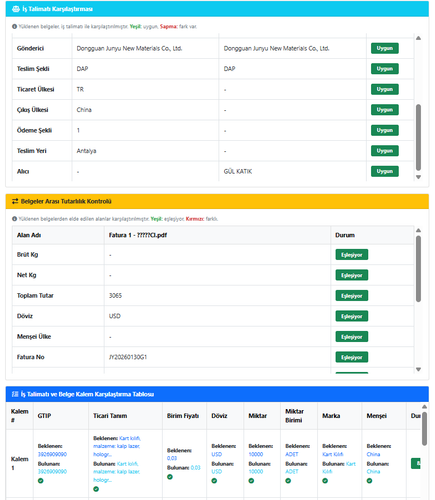Click the Birim Fiyatı column header
This screenshot has height=500, width=435.
(x=183, y=416)
